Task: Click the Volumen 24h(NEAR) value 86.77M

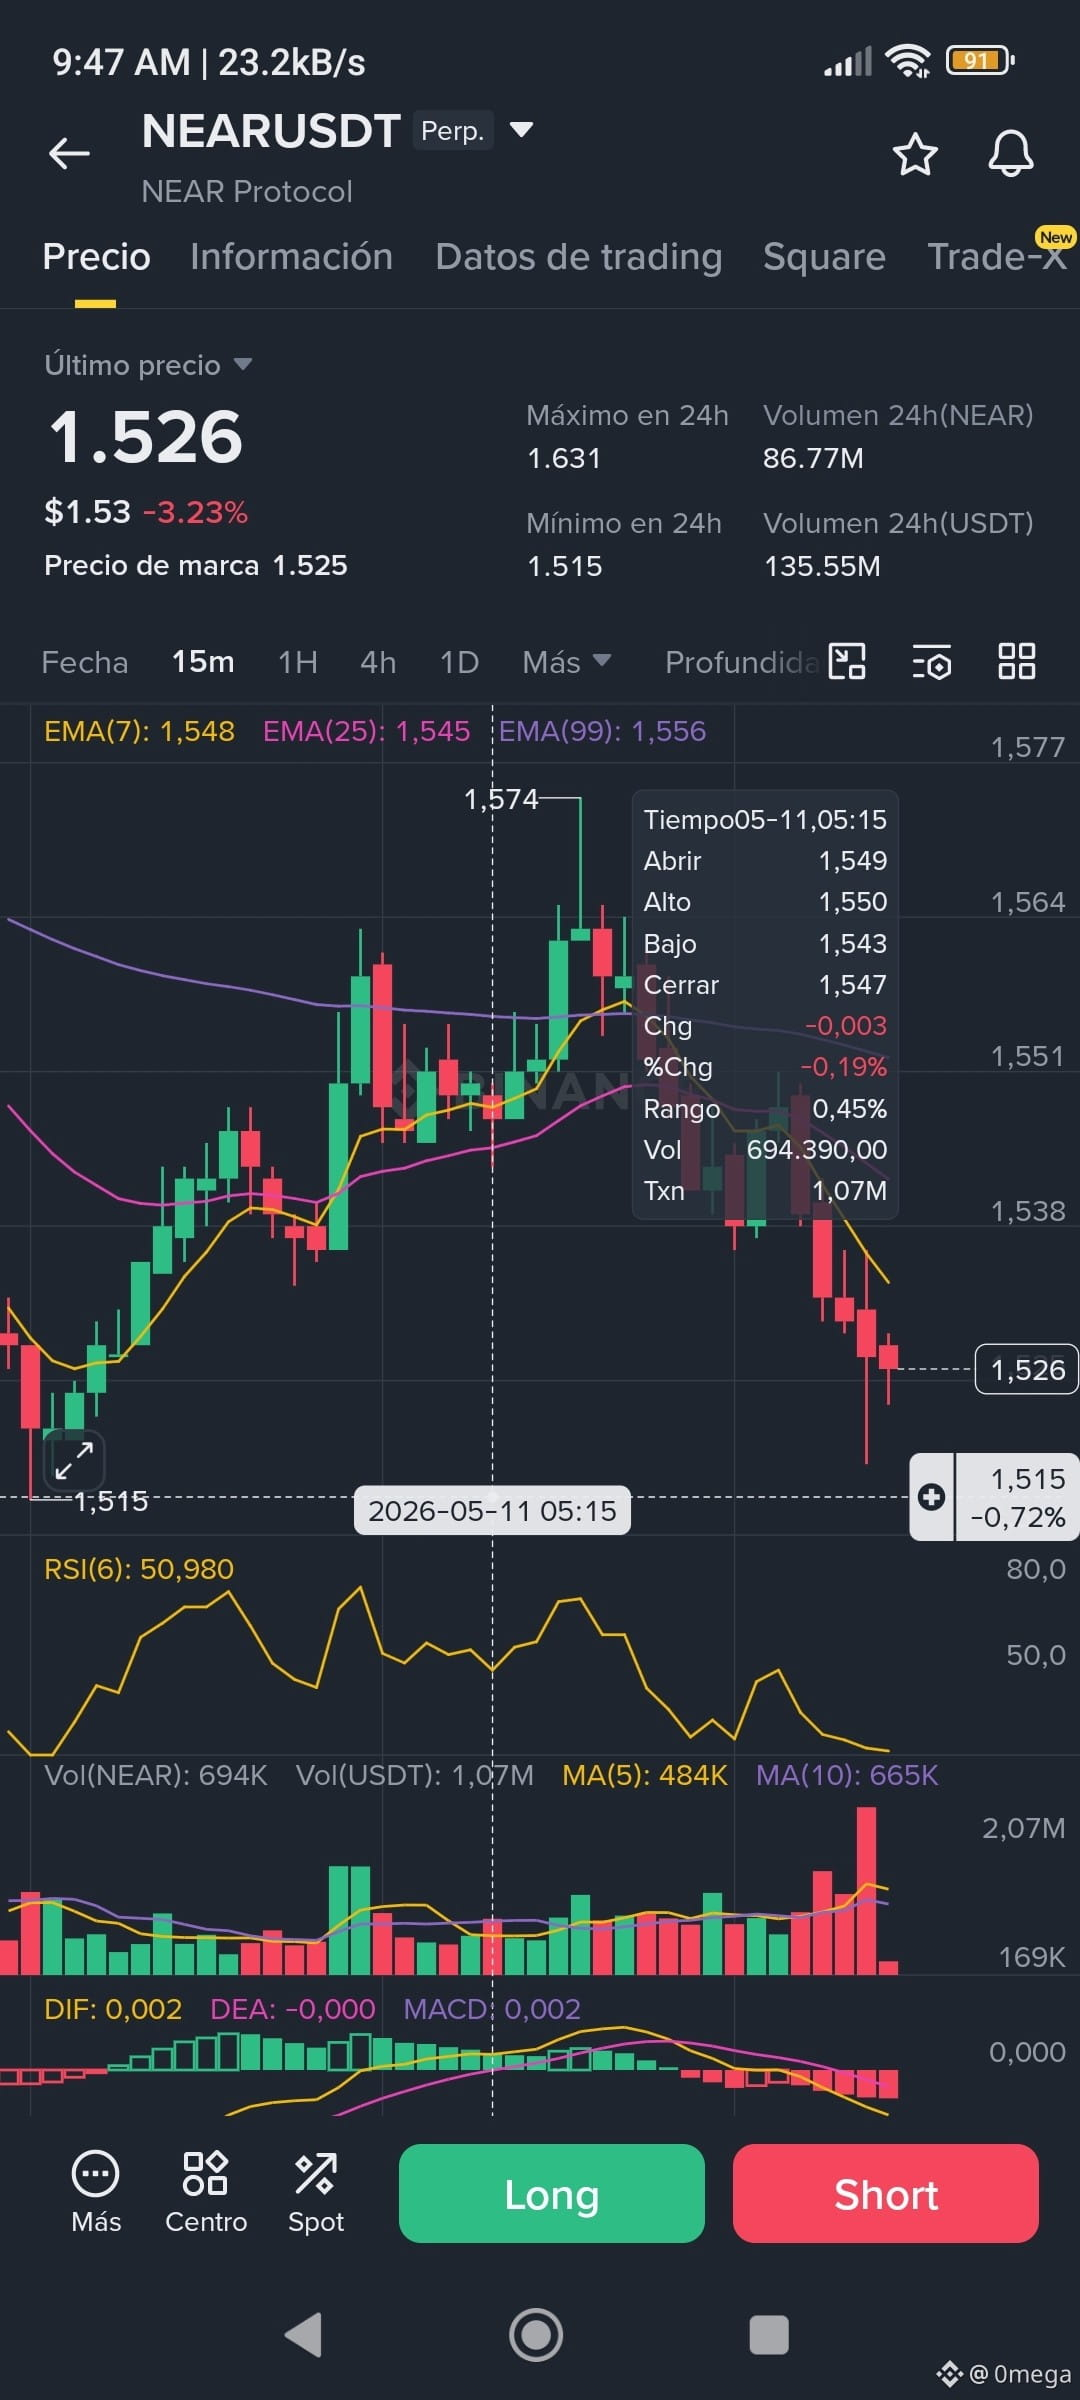Action: point(813,458)
